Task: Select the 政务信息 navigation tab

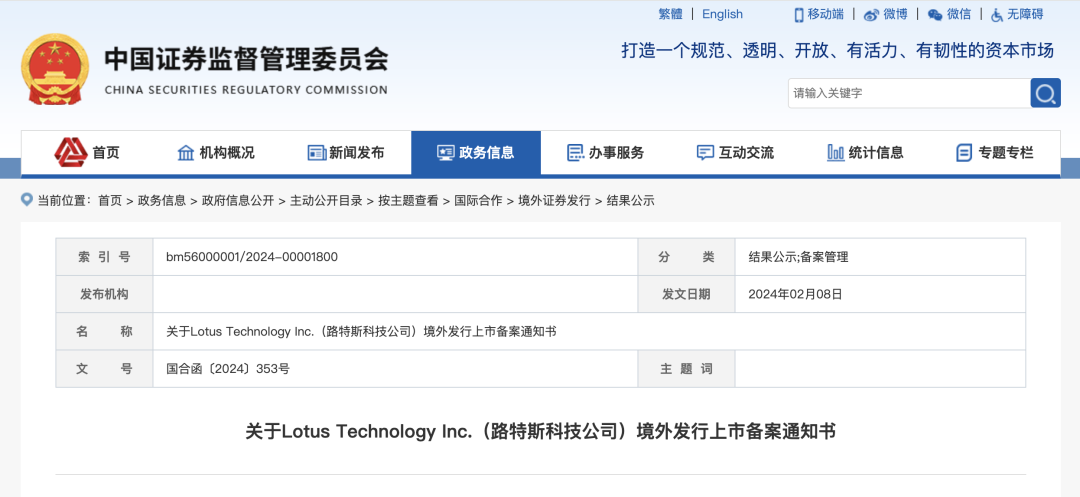Action: [476, 153]
